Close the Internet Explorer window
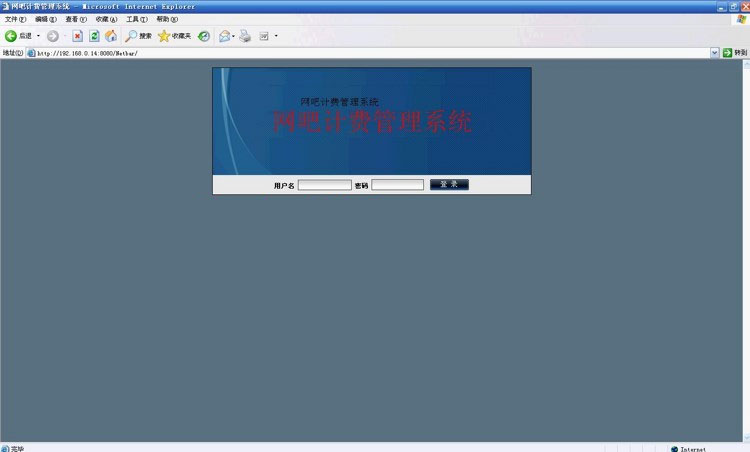 pos(745,7)
